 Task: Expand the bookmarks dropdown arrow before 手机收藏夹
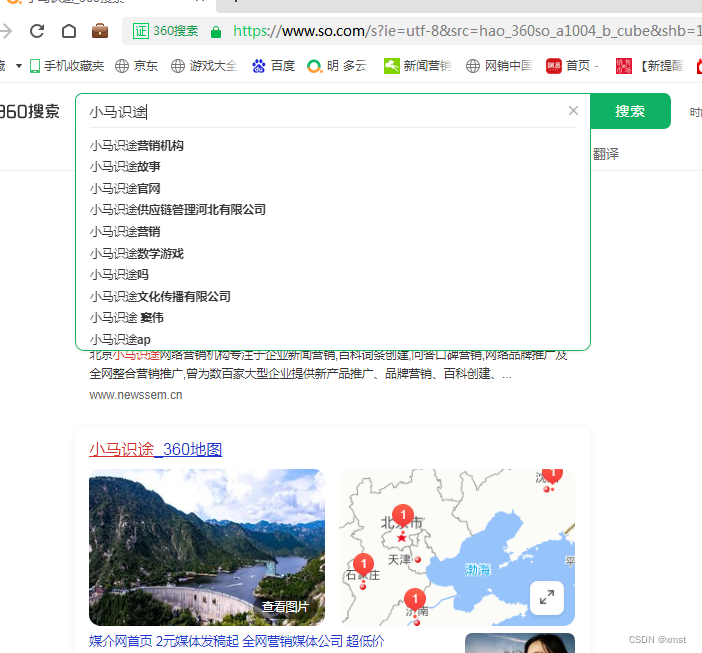(x=19, y=66)
